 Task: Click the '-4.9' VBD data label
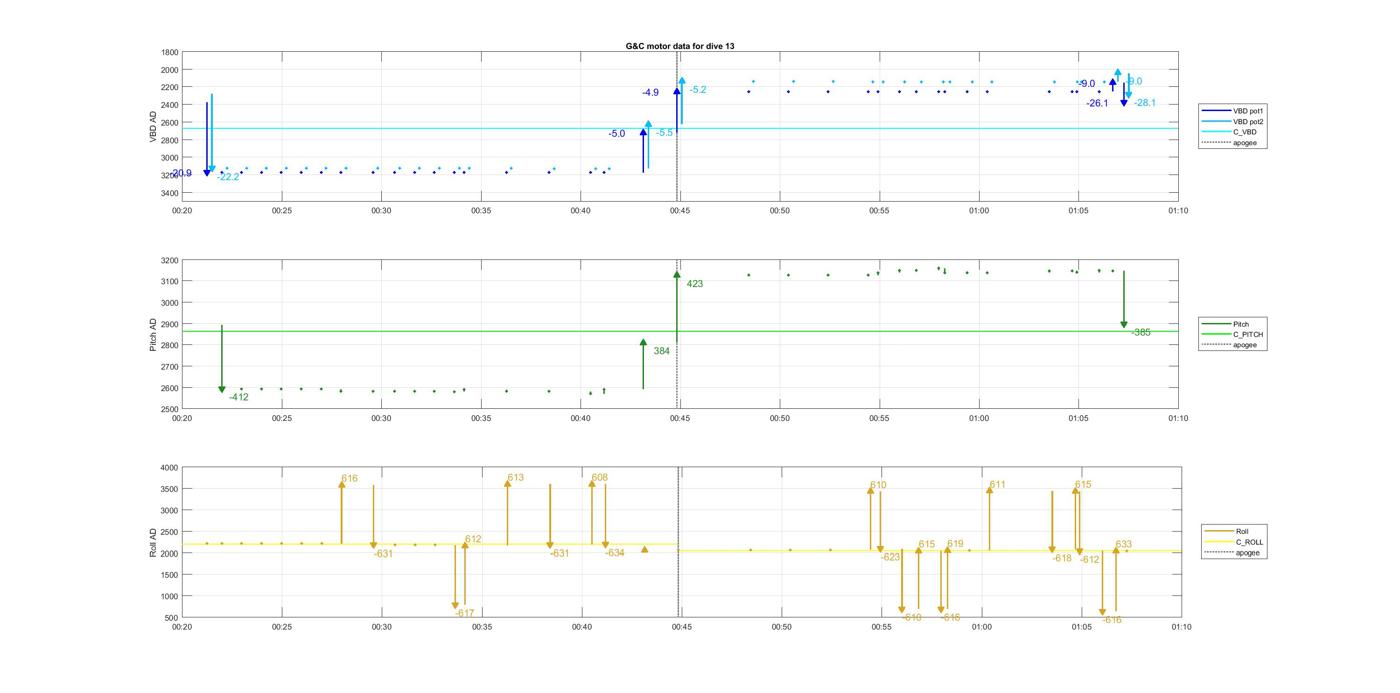pos(650,93)
